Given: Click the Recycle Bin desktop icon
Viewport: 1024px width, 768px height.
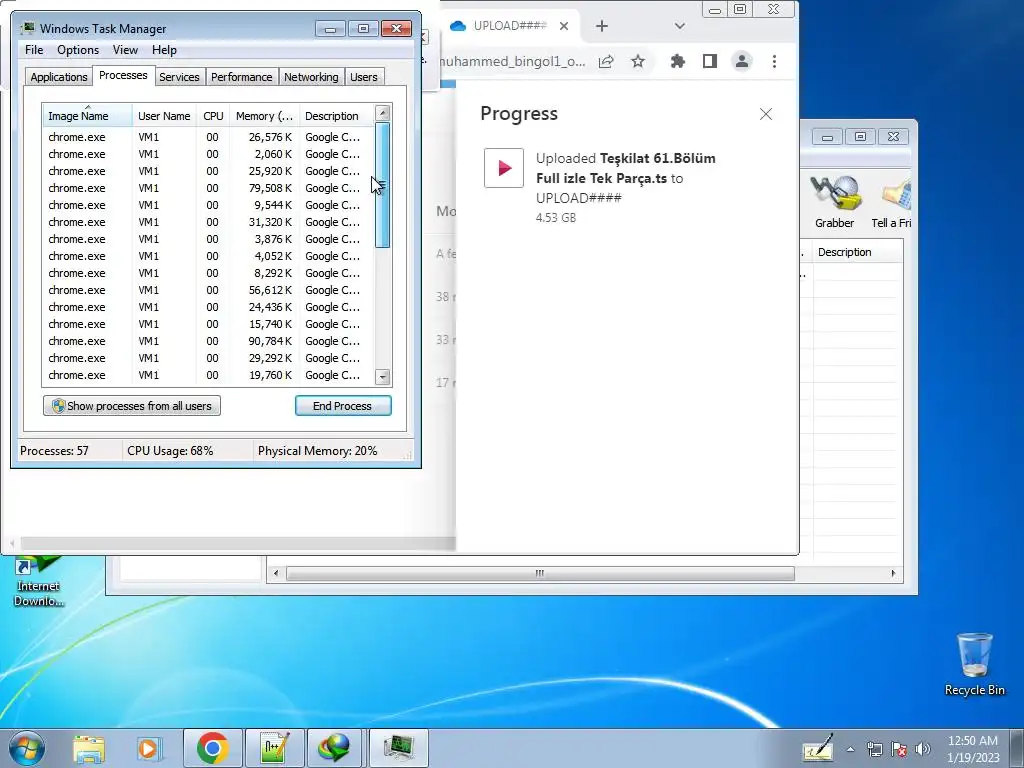Looking at the screenshot, I should point(974,664).
